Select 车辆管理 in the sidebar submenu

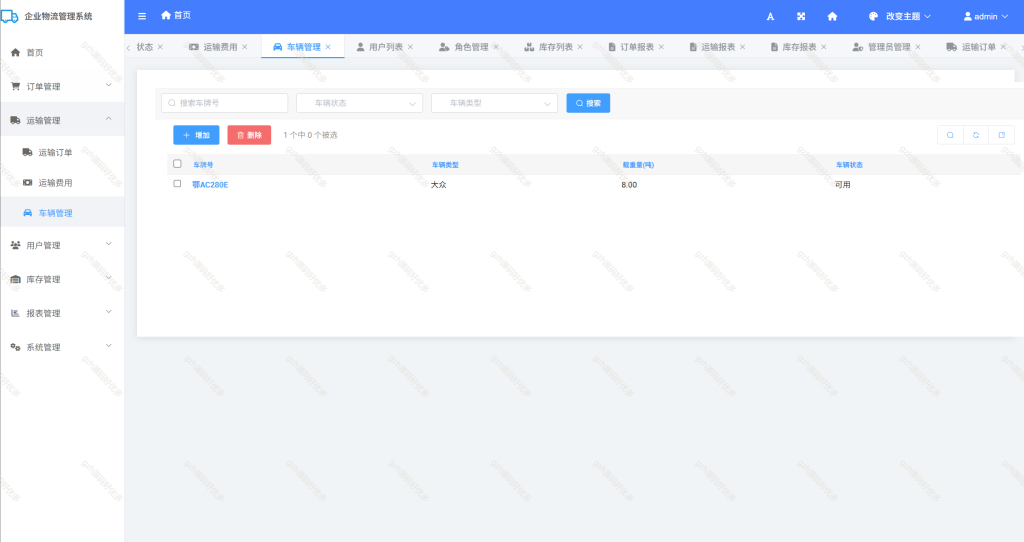click(x=62, y=213)
